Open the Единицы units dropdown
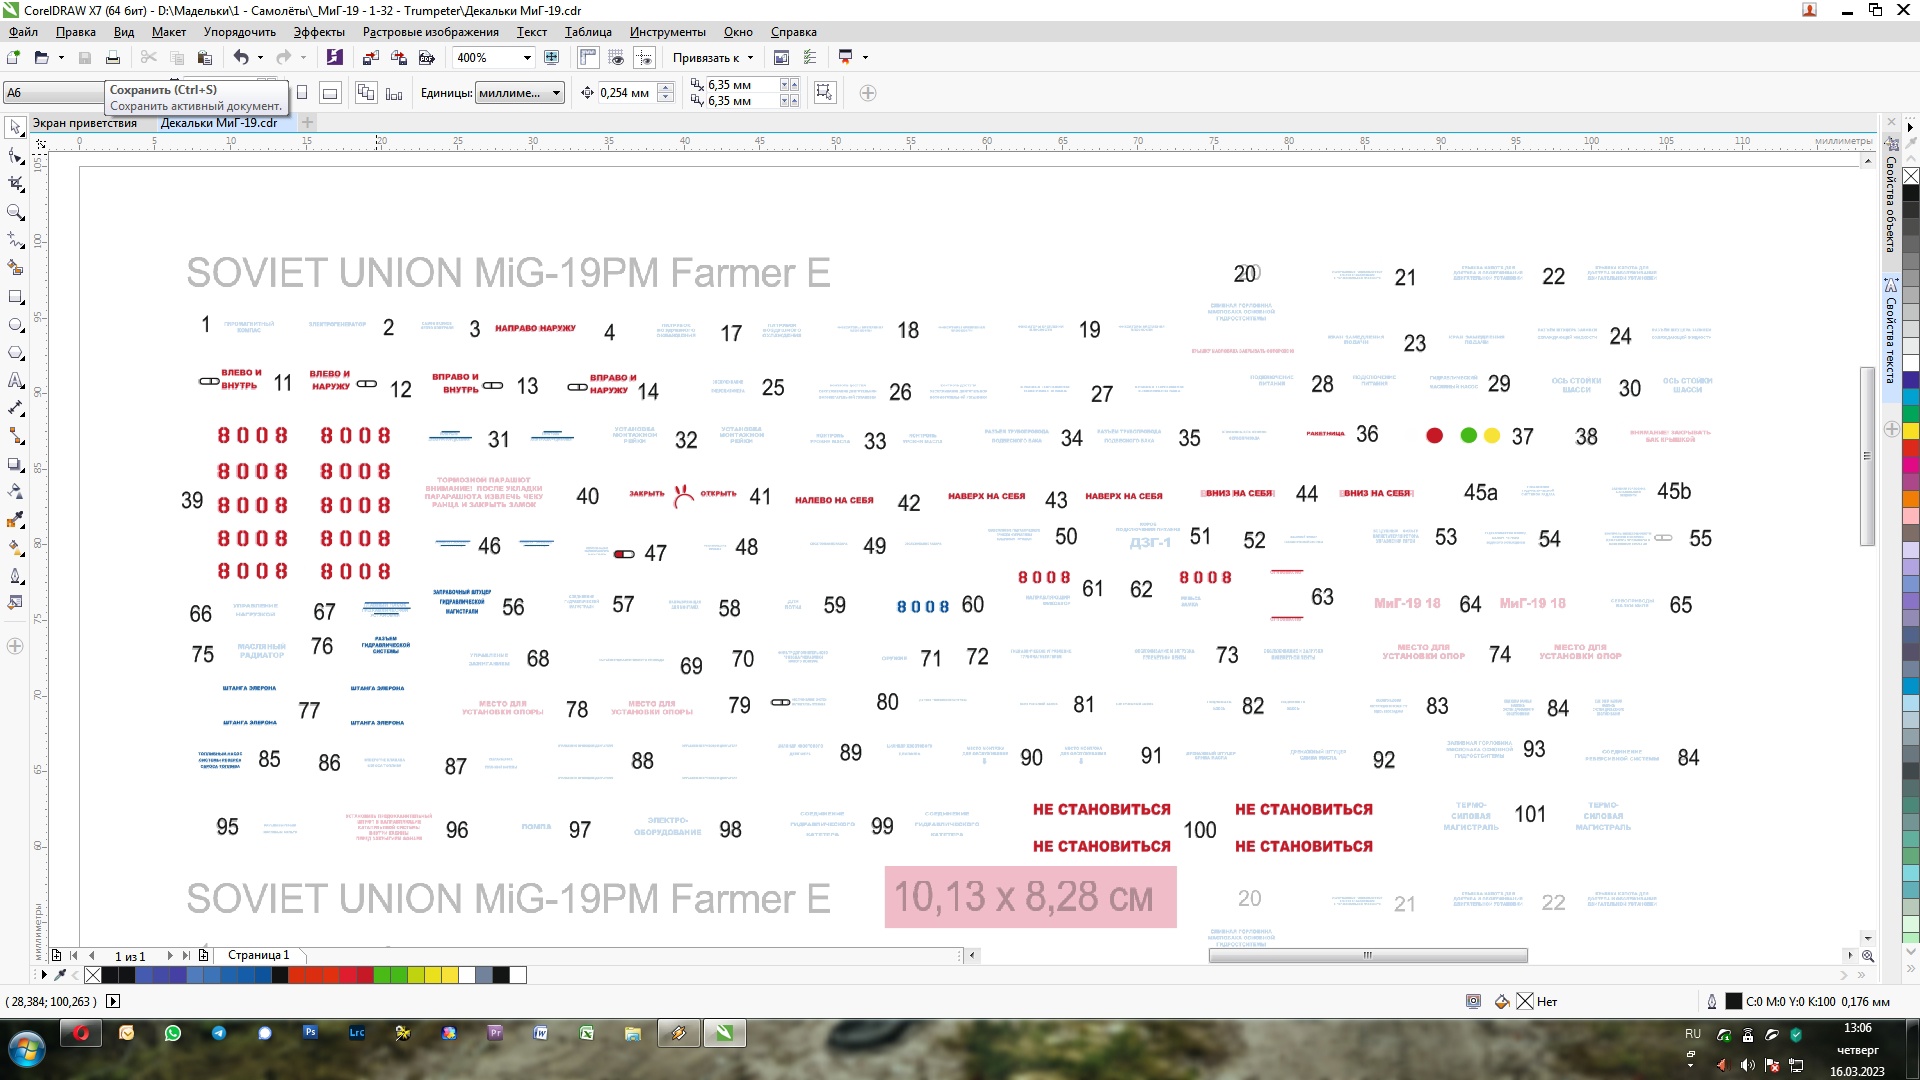The height and width of the screenshot is (1080, 1920). click(x=557, y=93)
